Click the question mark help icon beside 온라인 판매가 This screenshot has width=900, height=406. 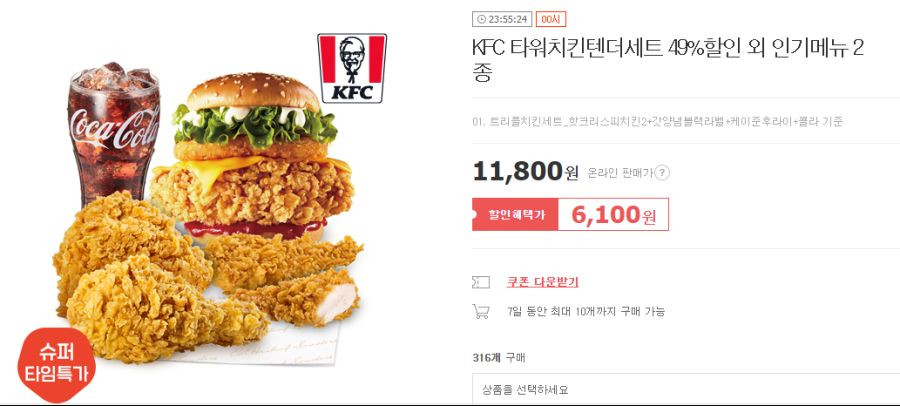(662, 172)
